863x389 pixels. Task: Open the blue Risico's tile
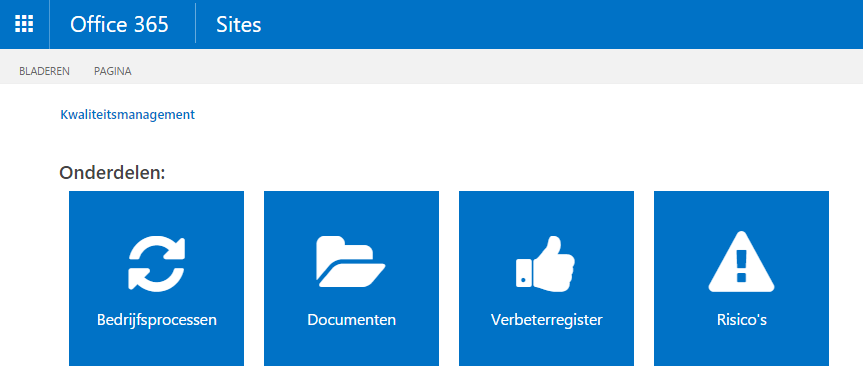741,278
